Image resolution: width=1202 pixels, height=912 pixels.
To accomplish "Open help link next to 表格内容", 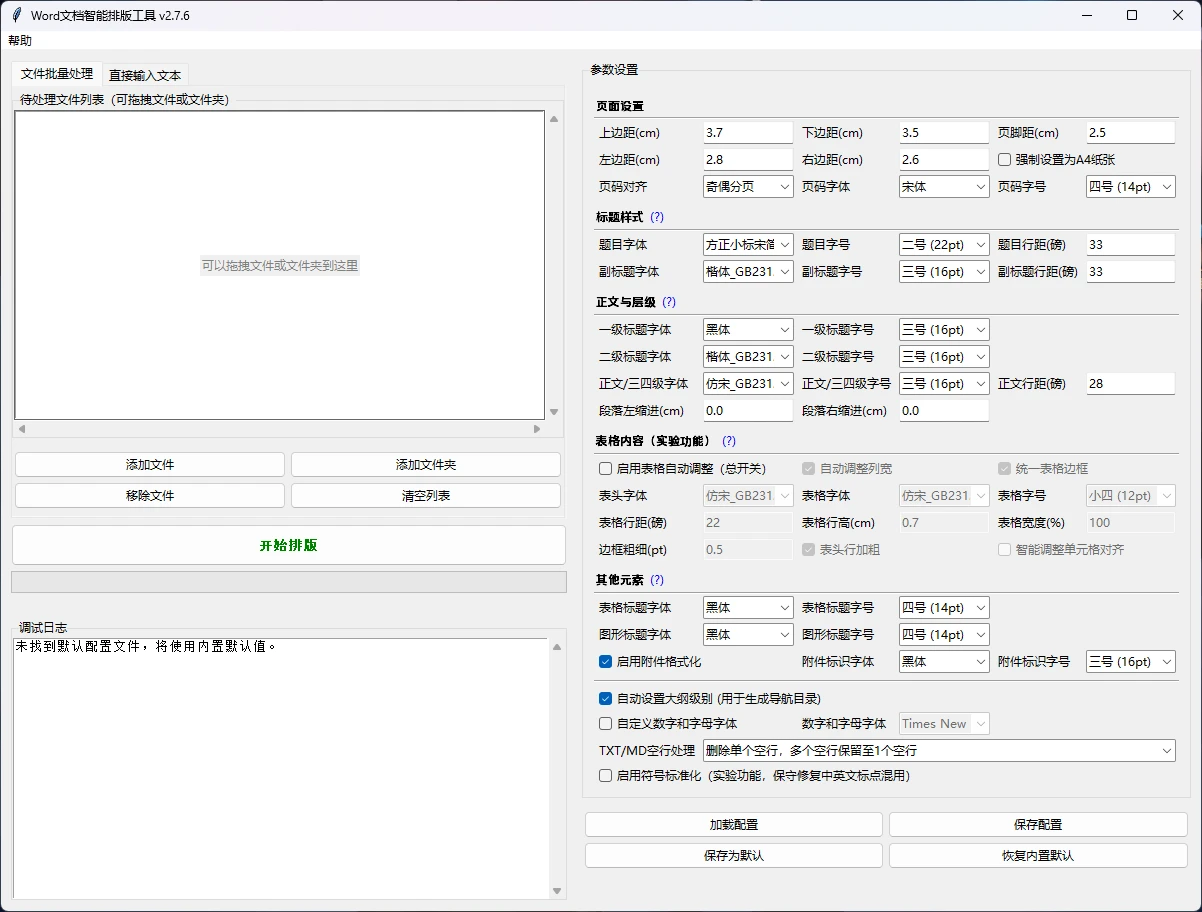I will coord(729,441).
